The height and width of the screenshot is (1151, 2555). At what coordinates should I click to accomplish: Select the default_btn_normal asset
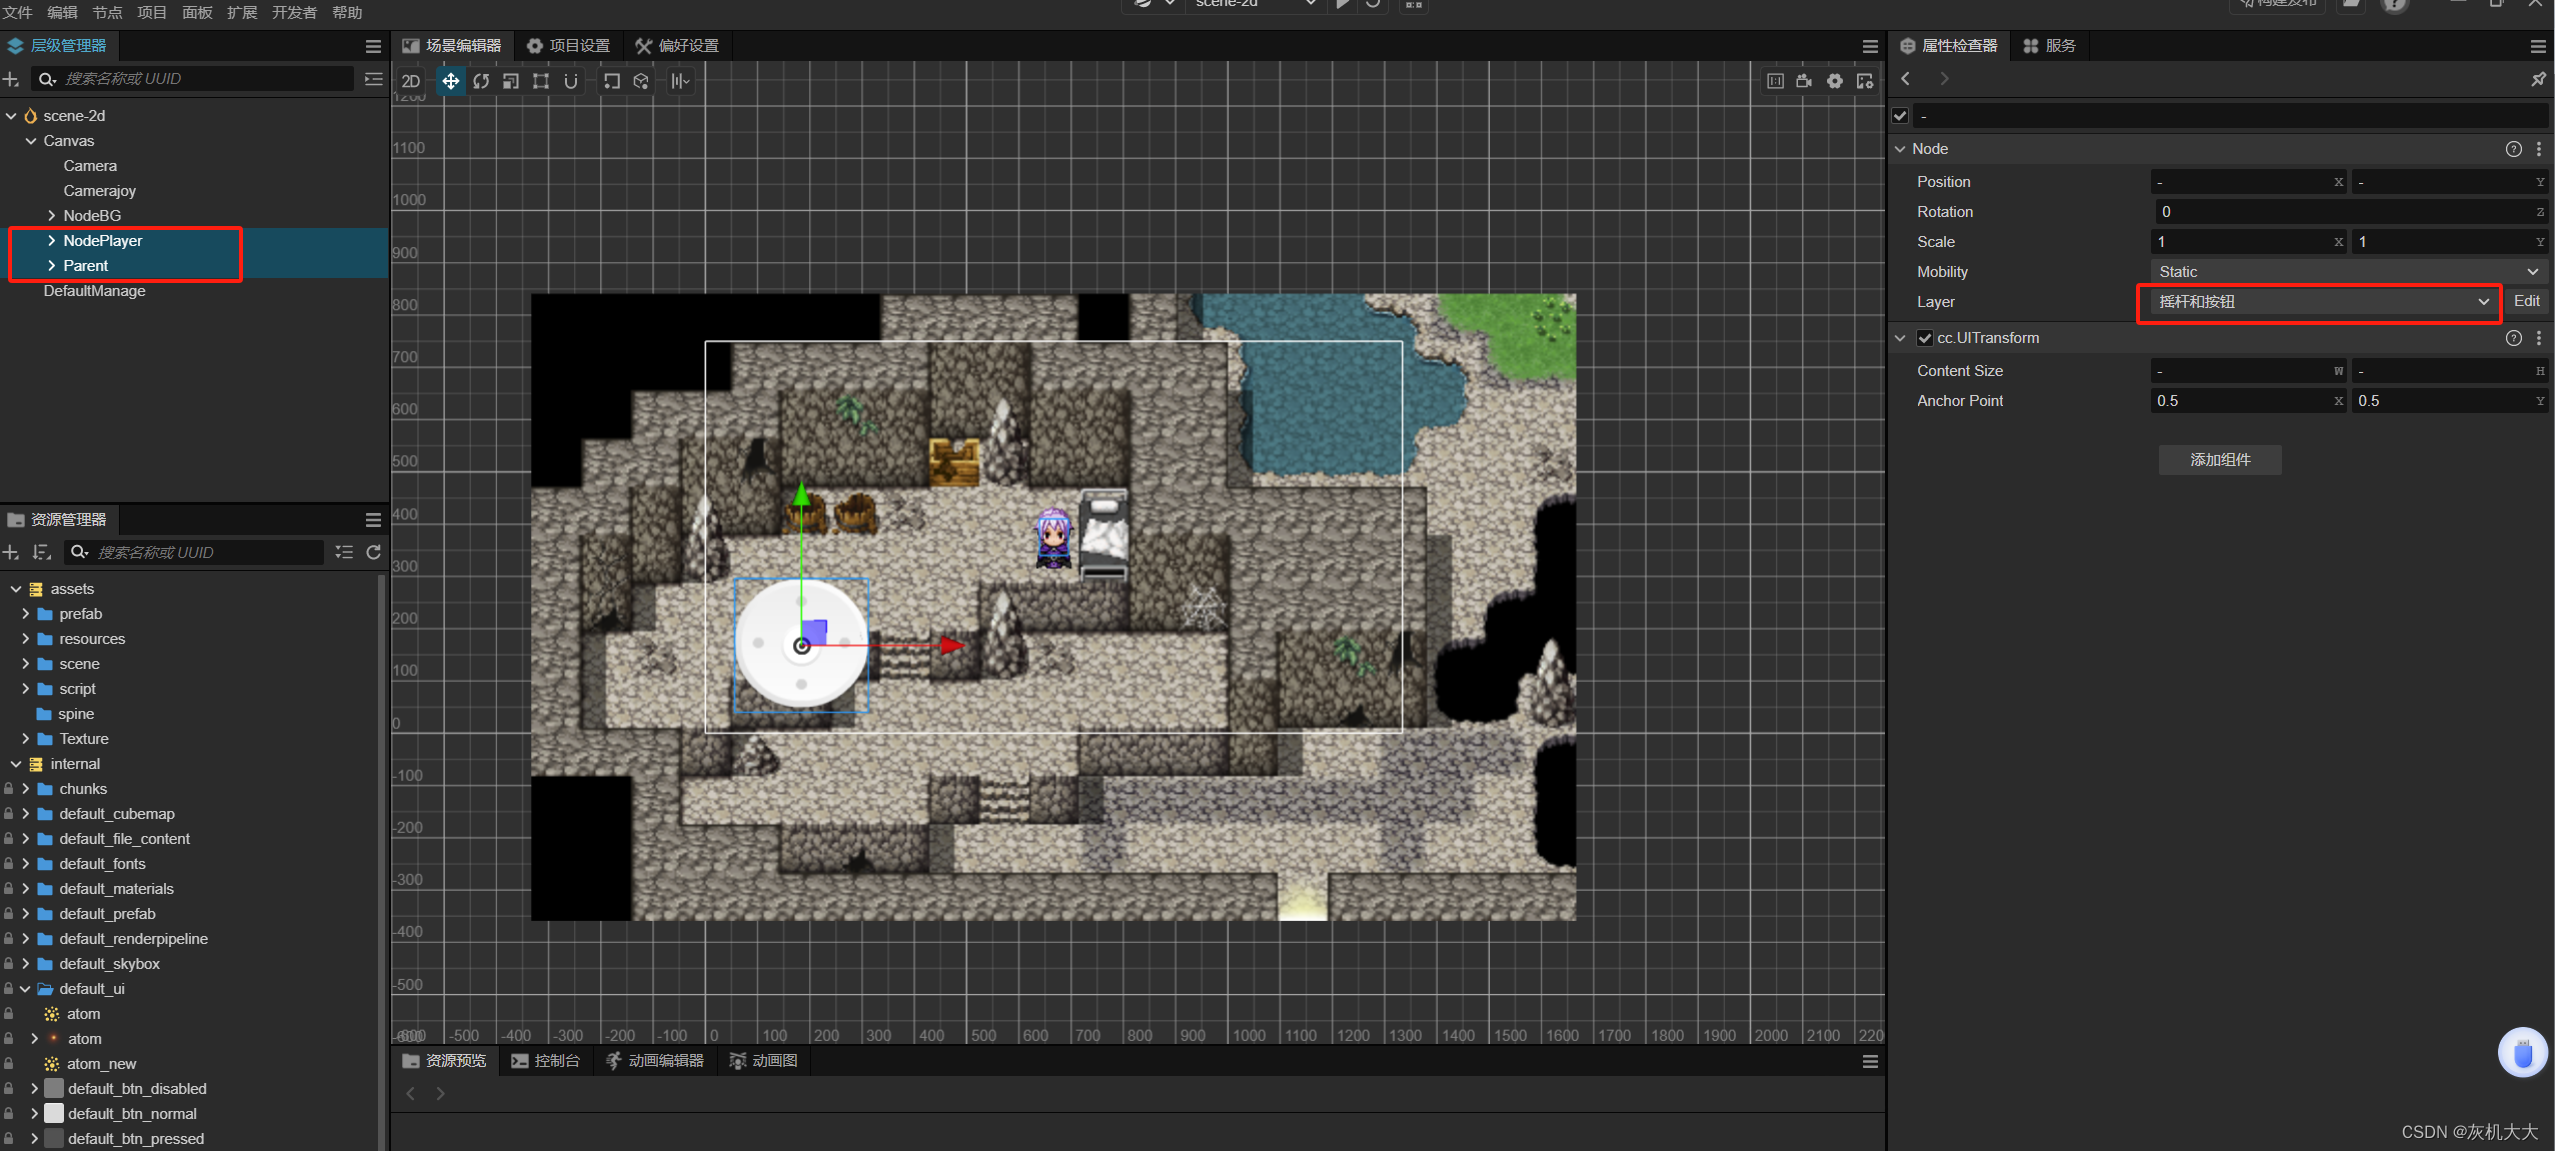[132, 1114]
